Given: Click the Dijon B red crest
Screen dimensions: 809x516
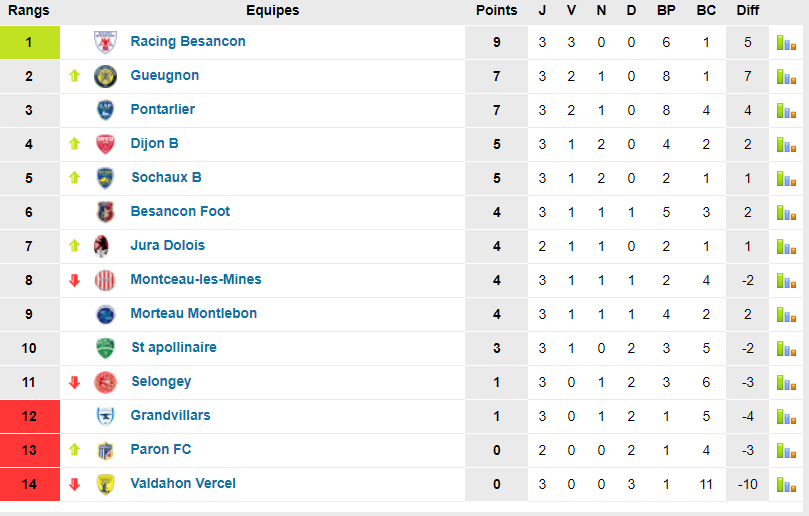Looking at the screenshot, I should coord(105,144).
